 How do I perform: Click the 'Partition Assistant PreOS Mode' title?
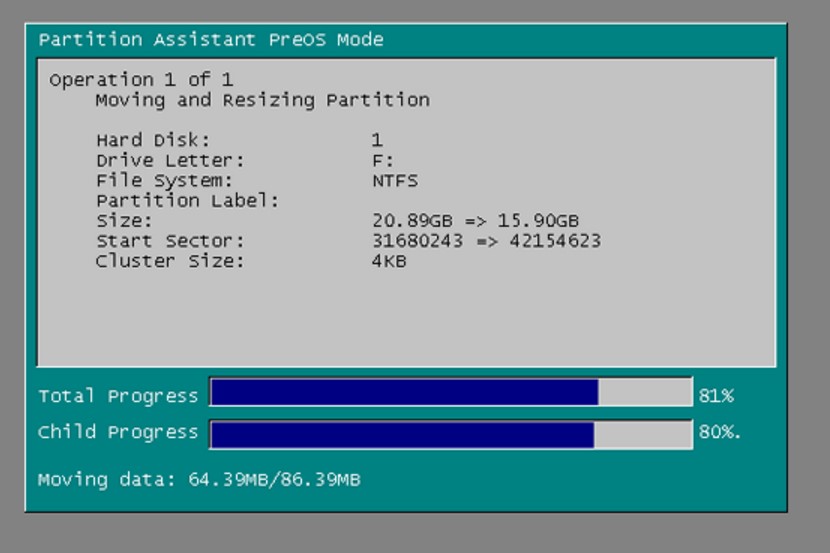click(211, 40)
